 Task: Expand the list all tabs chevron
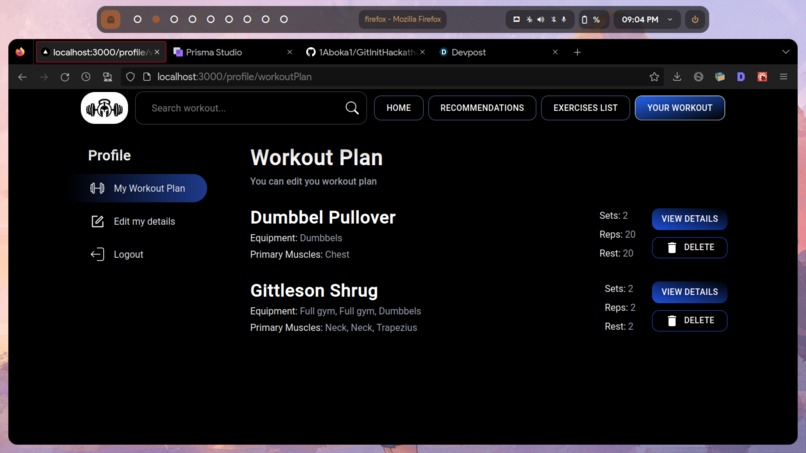tap(785, 52)
